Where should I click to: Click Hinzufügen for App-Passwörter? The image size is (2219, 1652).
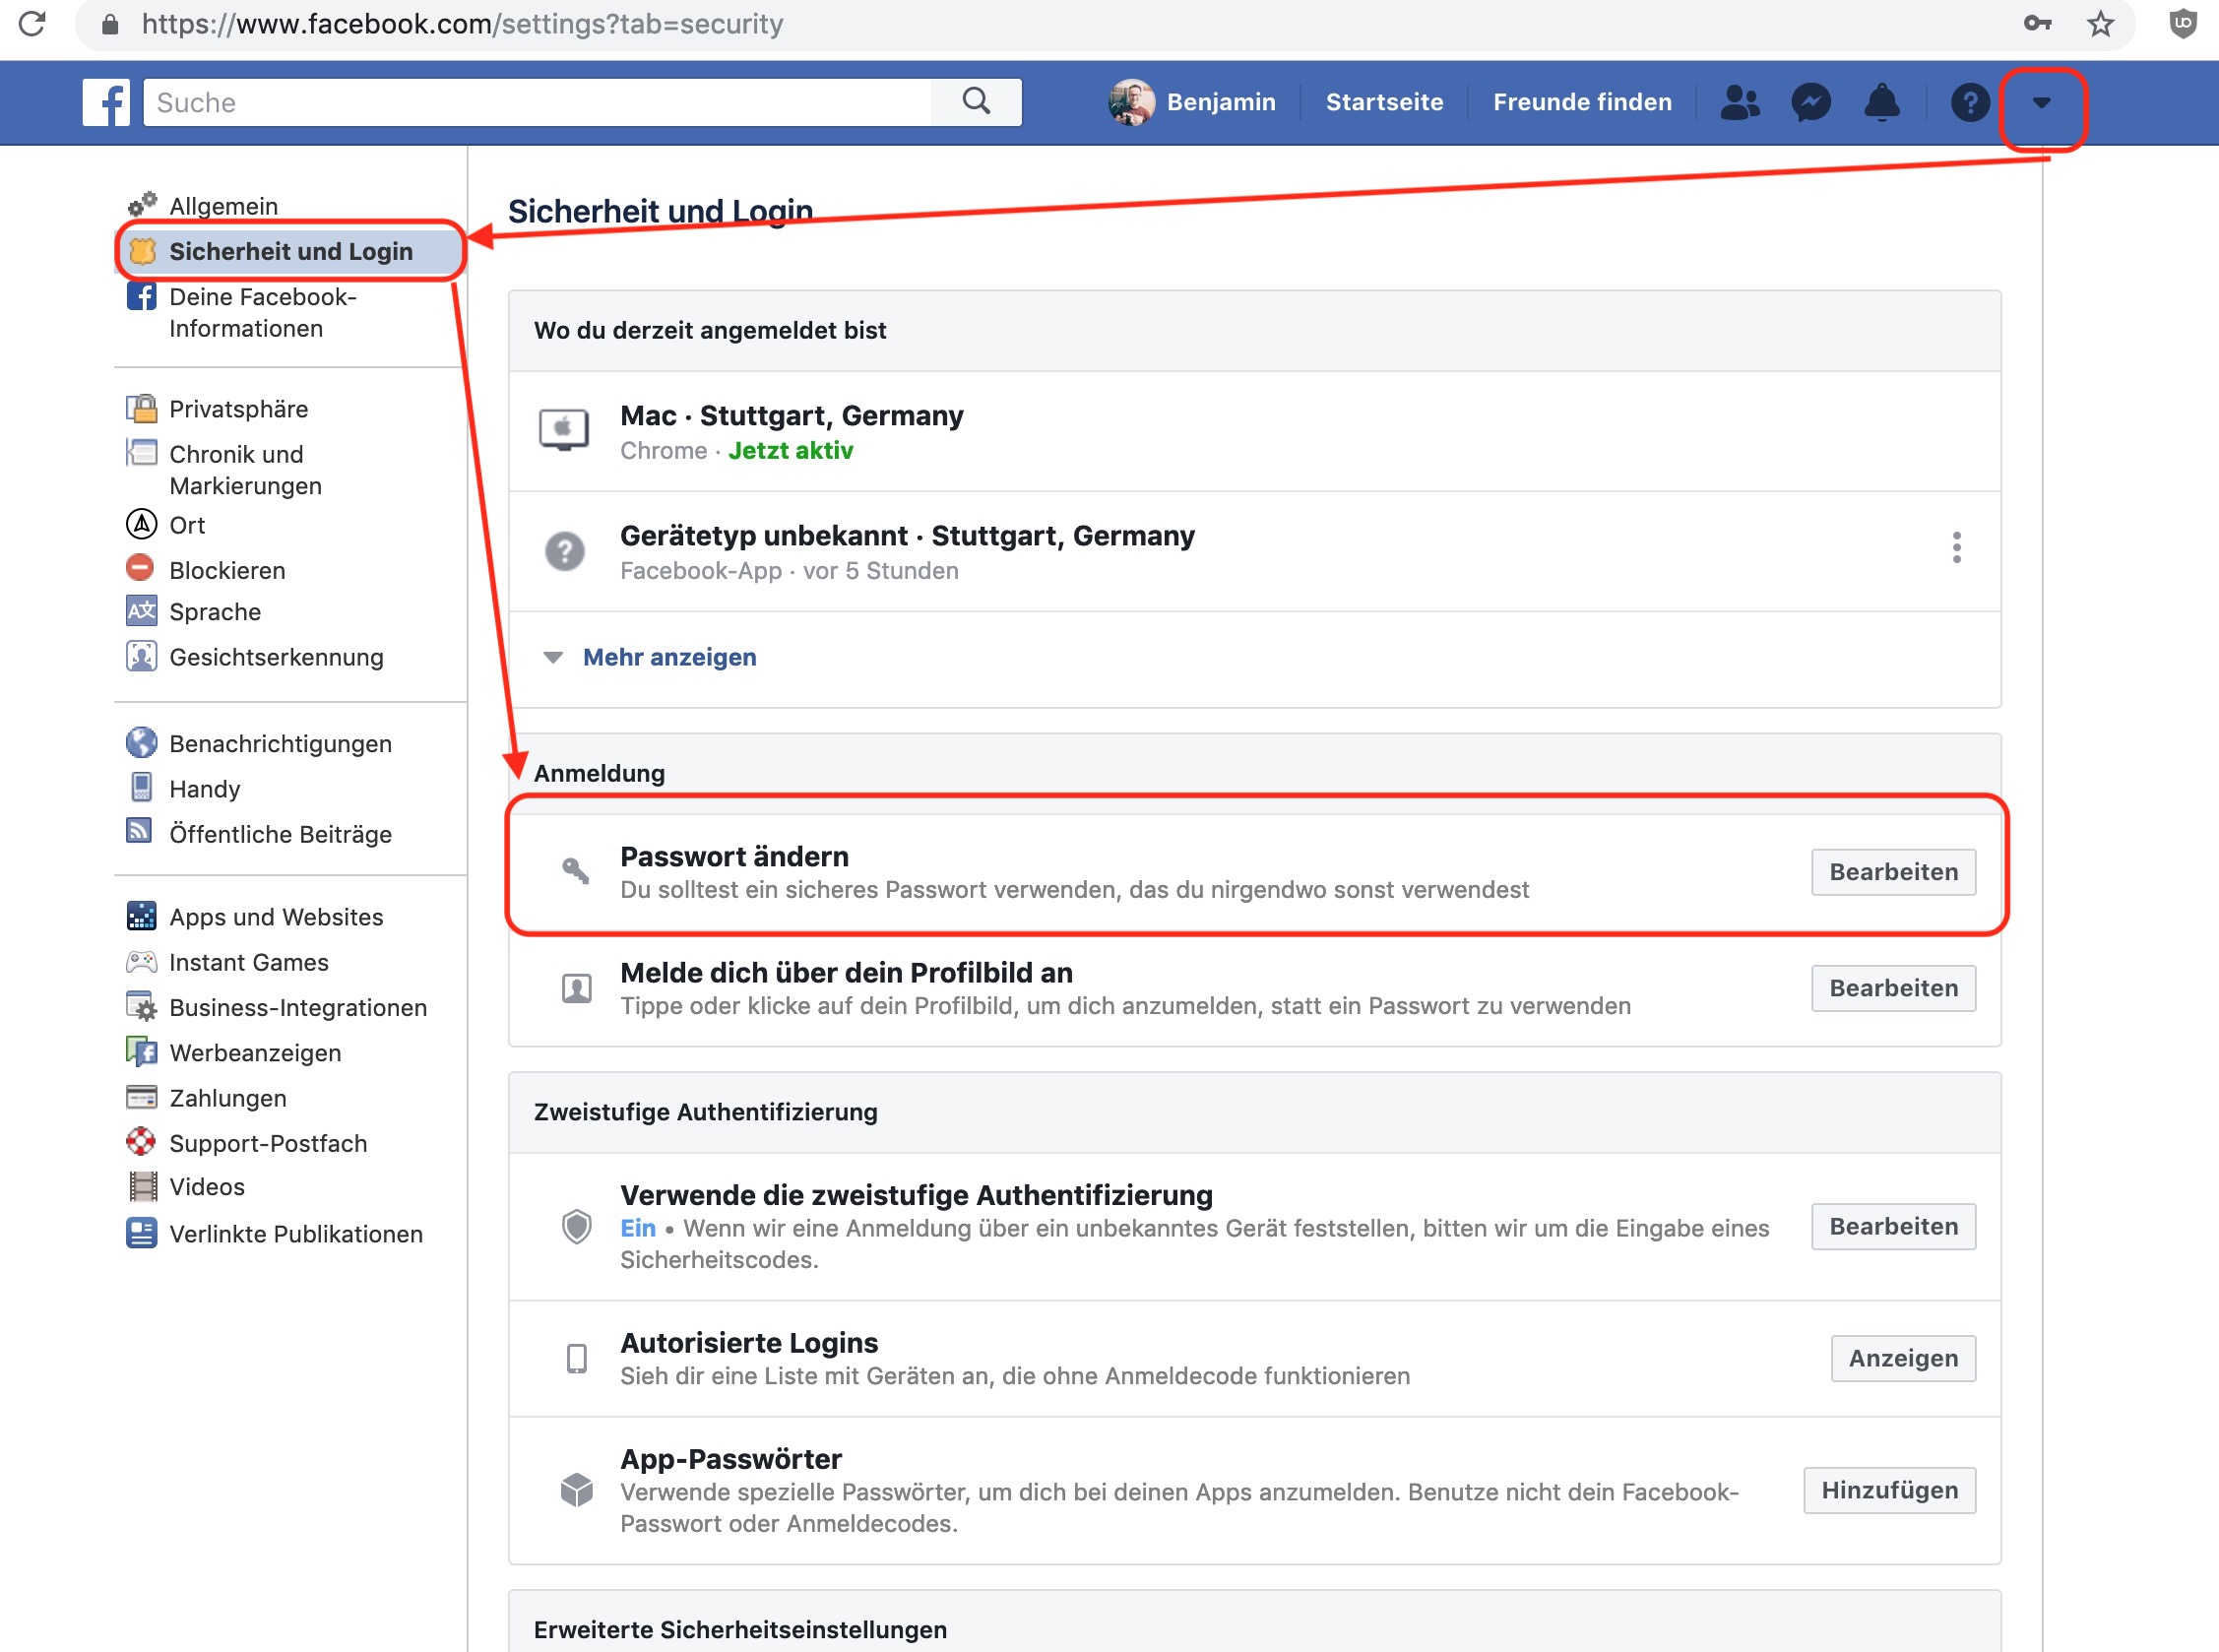coord(1888,1490)
